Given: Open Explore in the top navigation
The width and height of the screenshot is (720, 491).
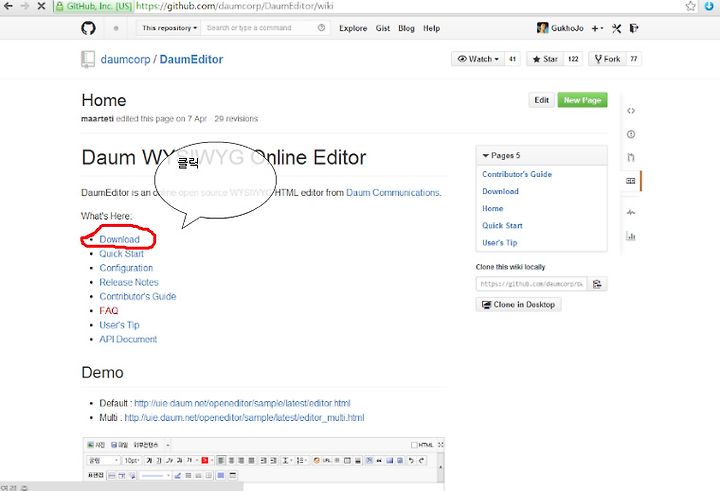Looking at the screenshot, I should tap(353, 28).
